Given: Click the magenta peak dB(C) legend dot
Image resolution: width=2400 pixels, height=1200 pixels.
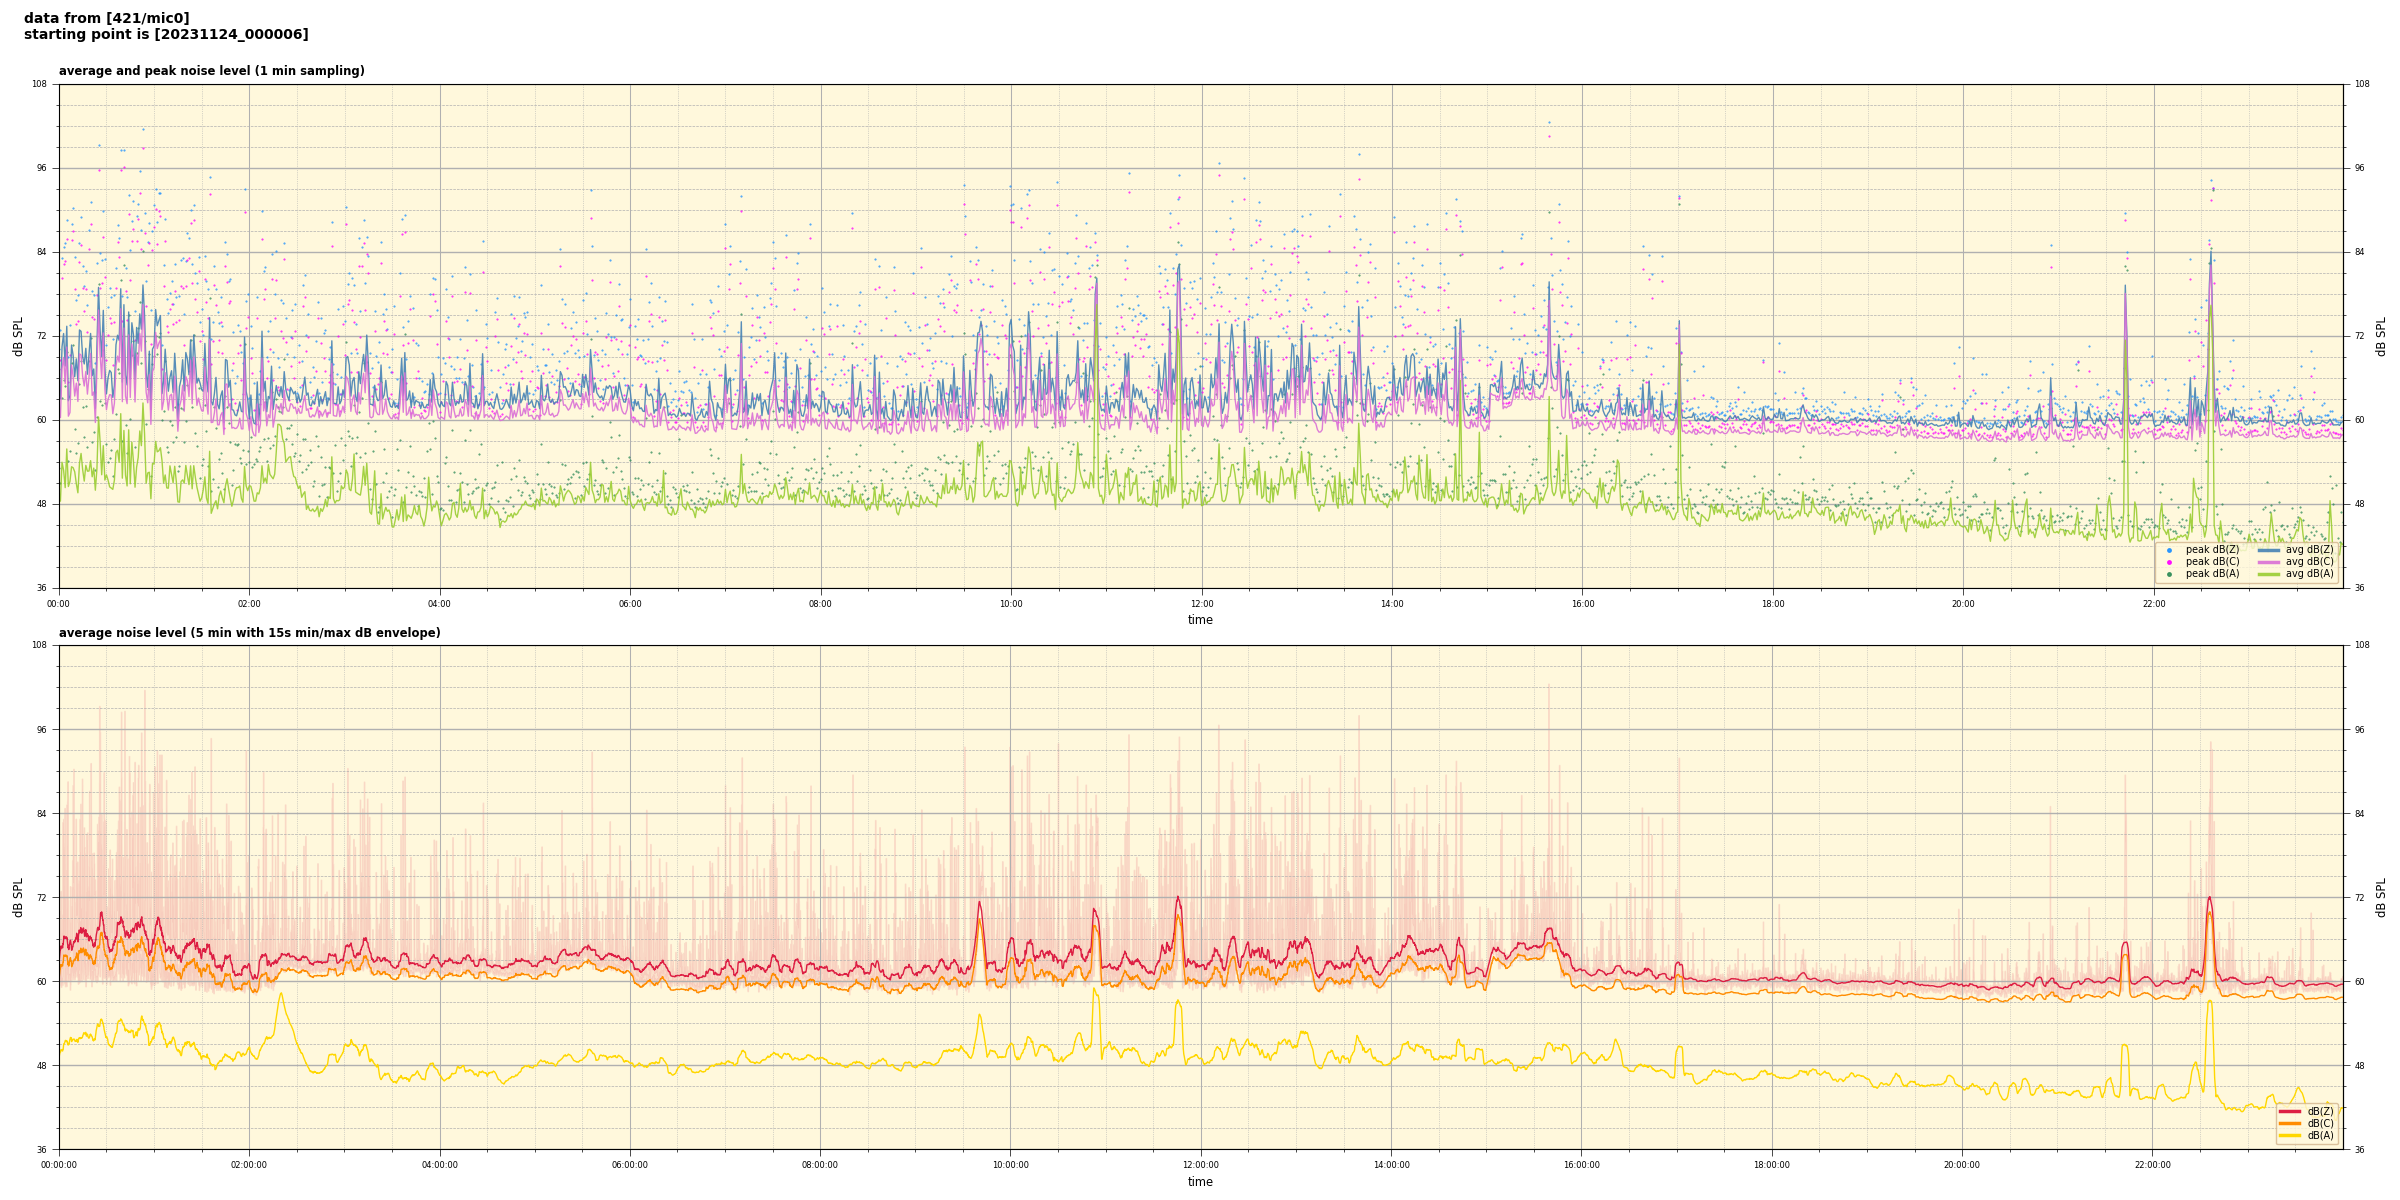Looking at the screenshot, I should [x=2169, y=562].
